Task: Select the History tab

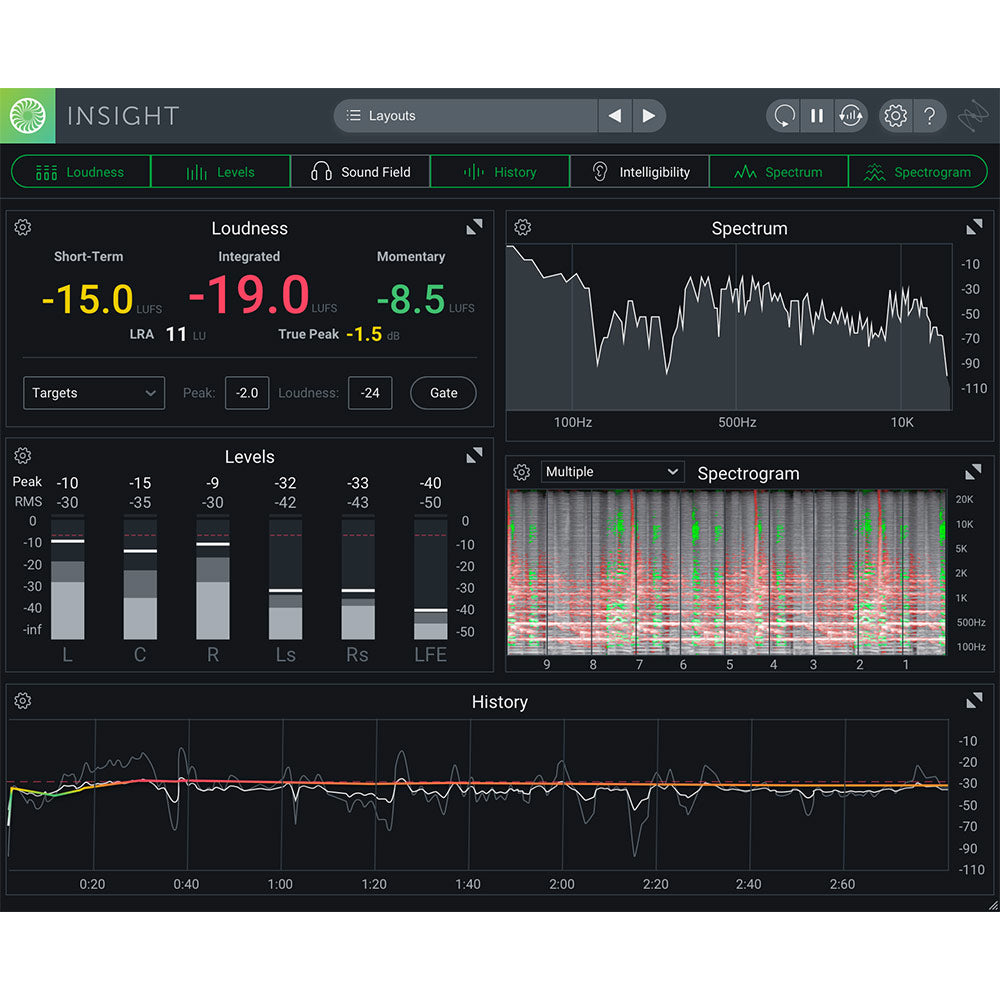Action: coord(500,171)
